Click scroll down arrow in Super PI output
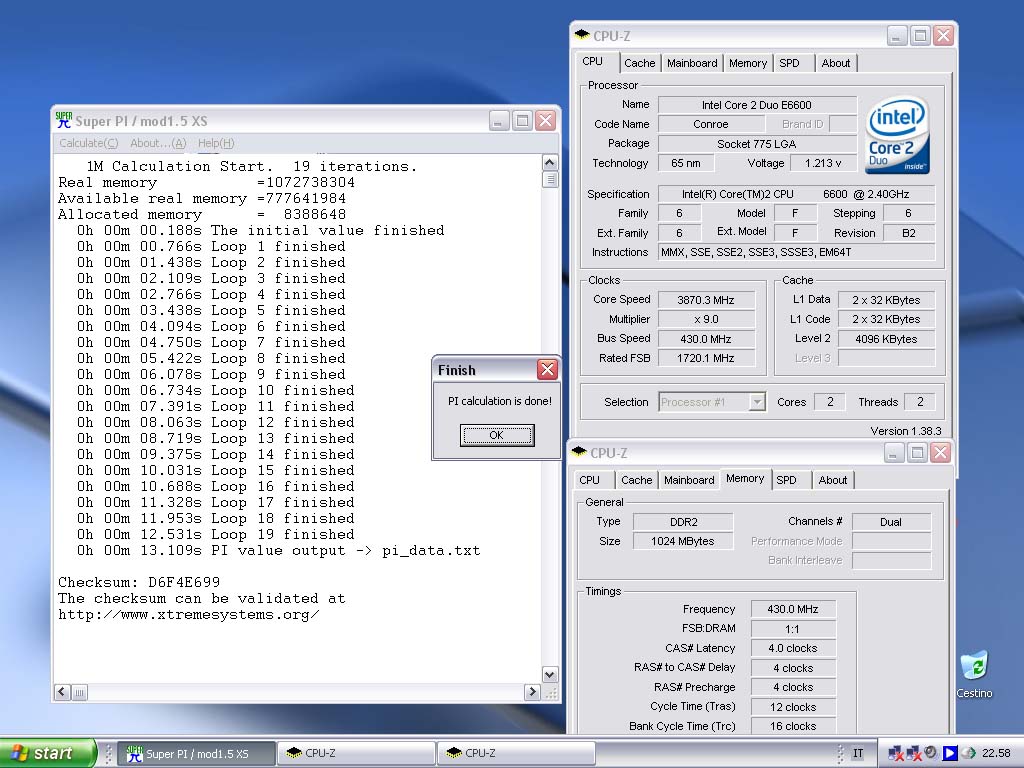Image resolution: width=1024 pixels, height=768 pixels. (550, 675)
